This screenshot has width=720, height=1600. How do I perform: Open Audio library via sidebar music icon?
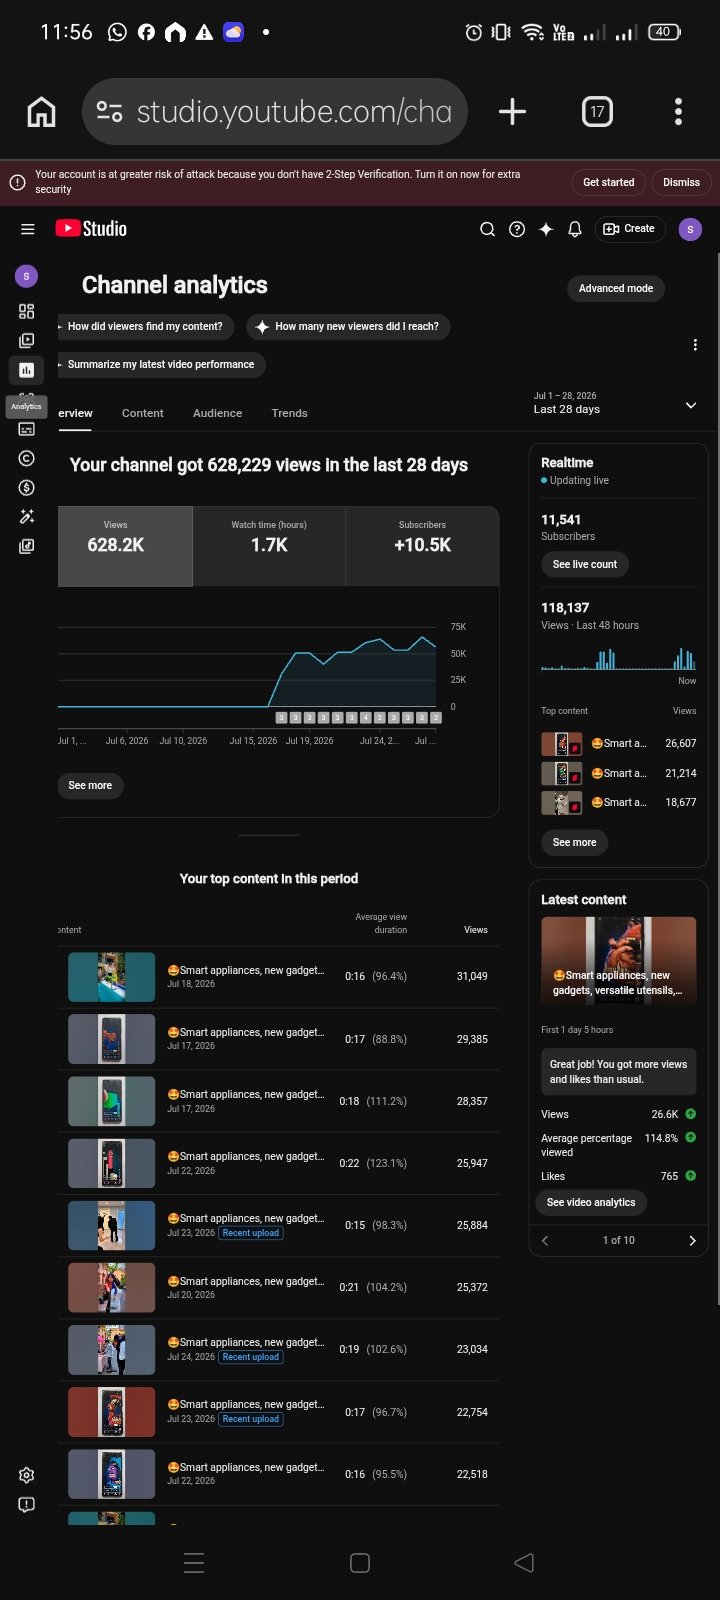tap(27, 546)
